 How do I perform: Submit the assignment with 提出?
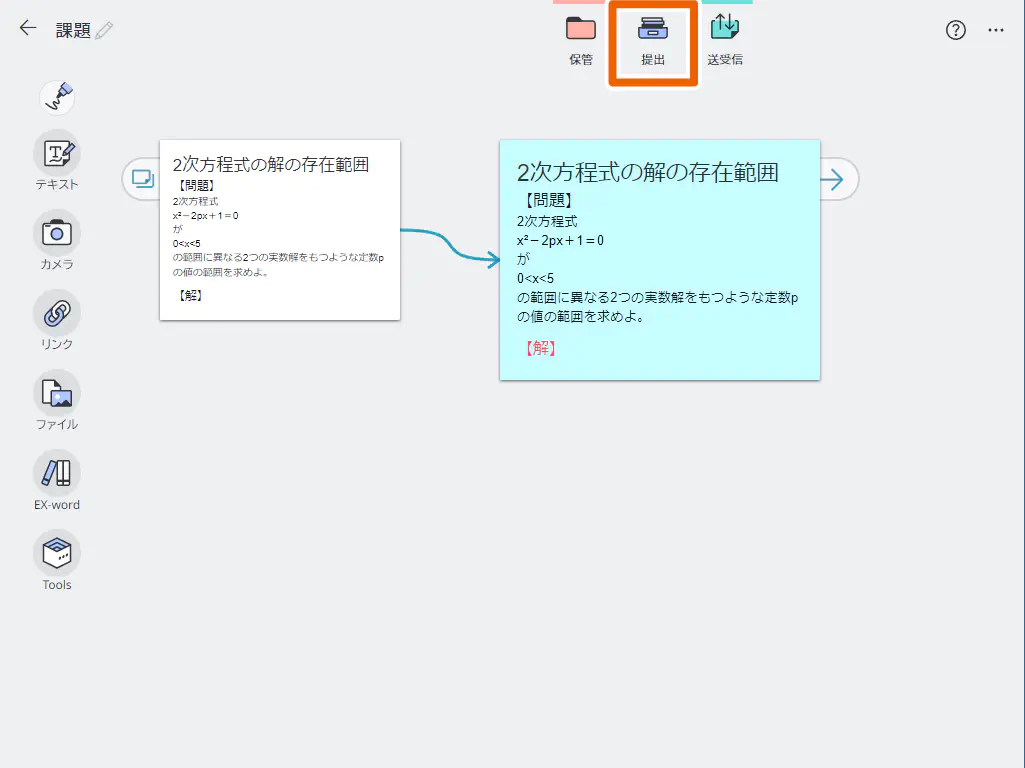point(652,38)
